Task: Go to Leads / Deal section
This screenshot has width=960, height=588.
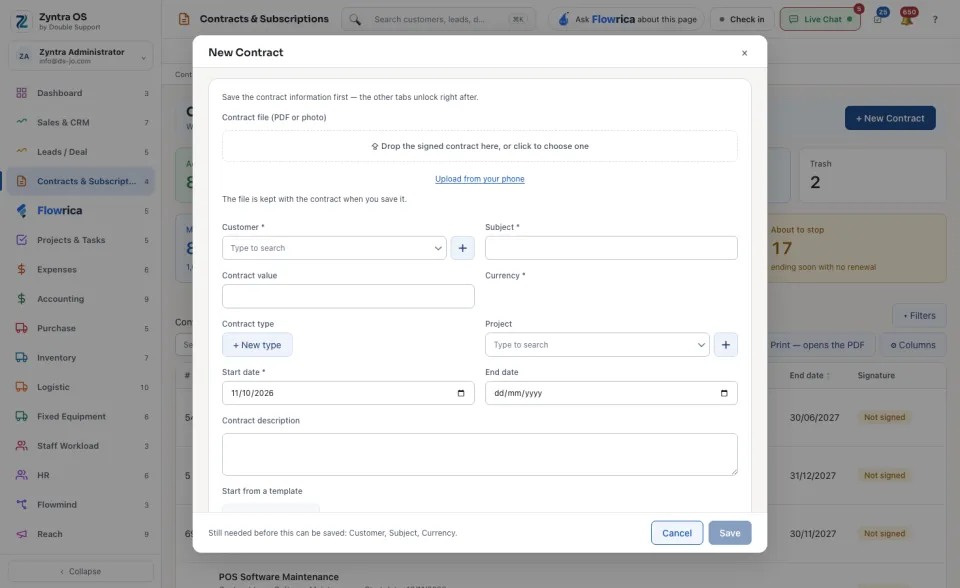Action: [x=81, y=152]
